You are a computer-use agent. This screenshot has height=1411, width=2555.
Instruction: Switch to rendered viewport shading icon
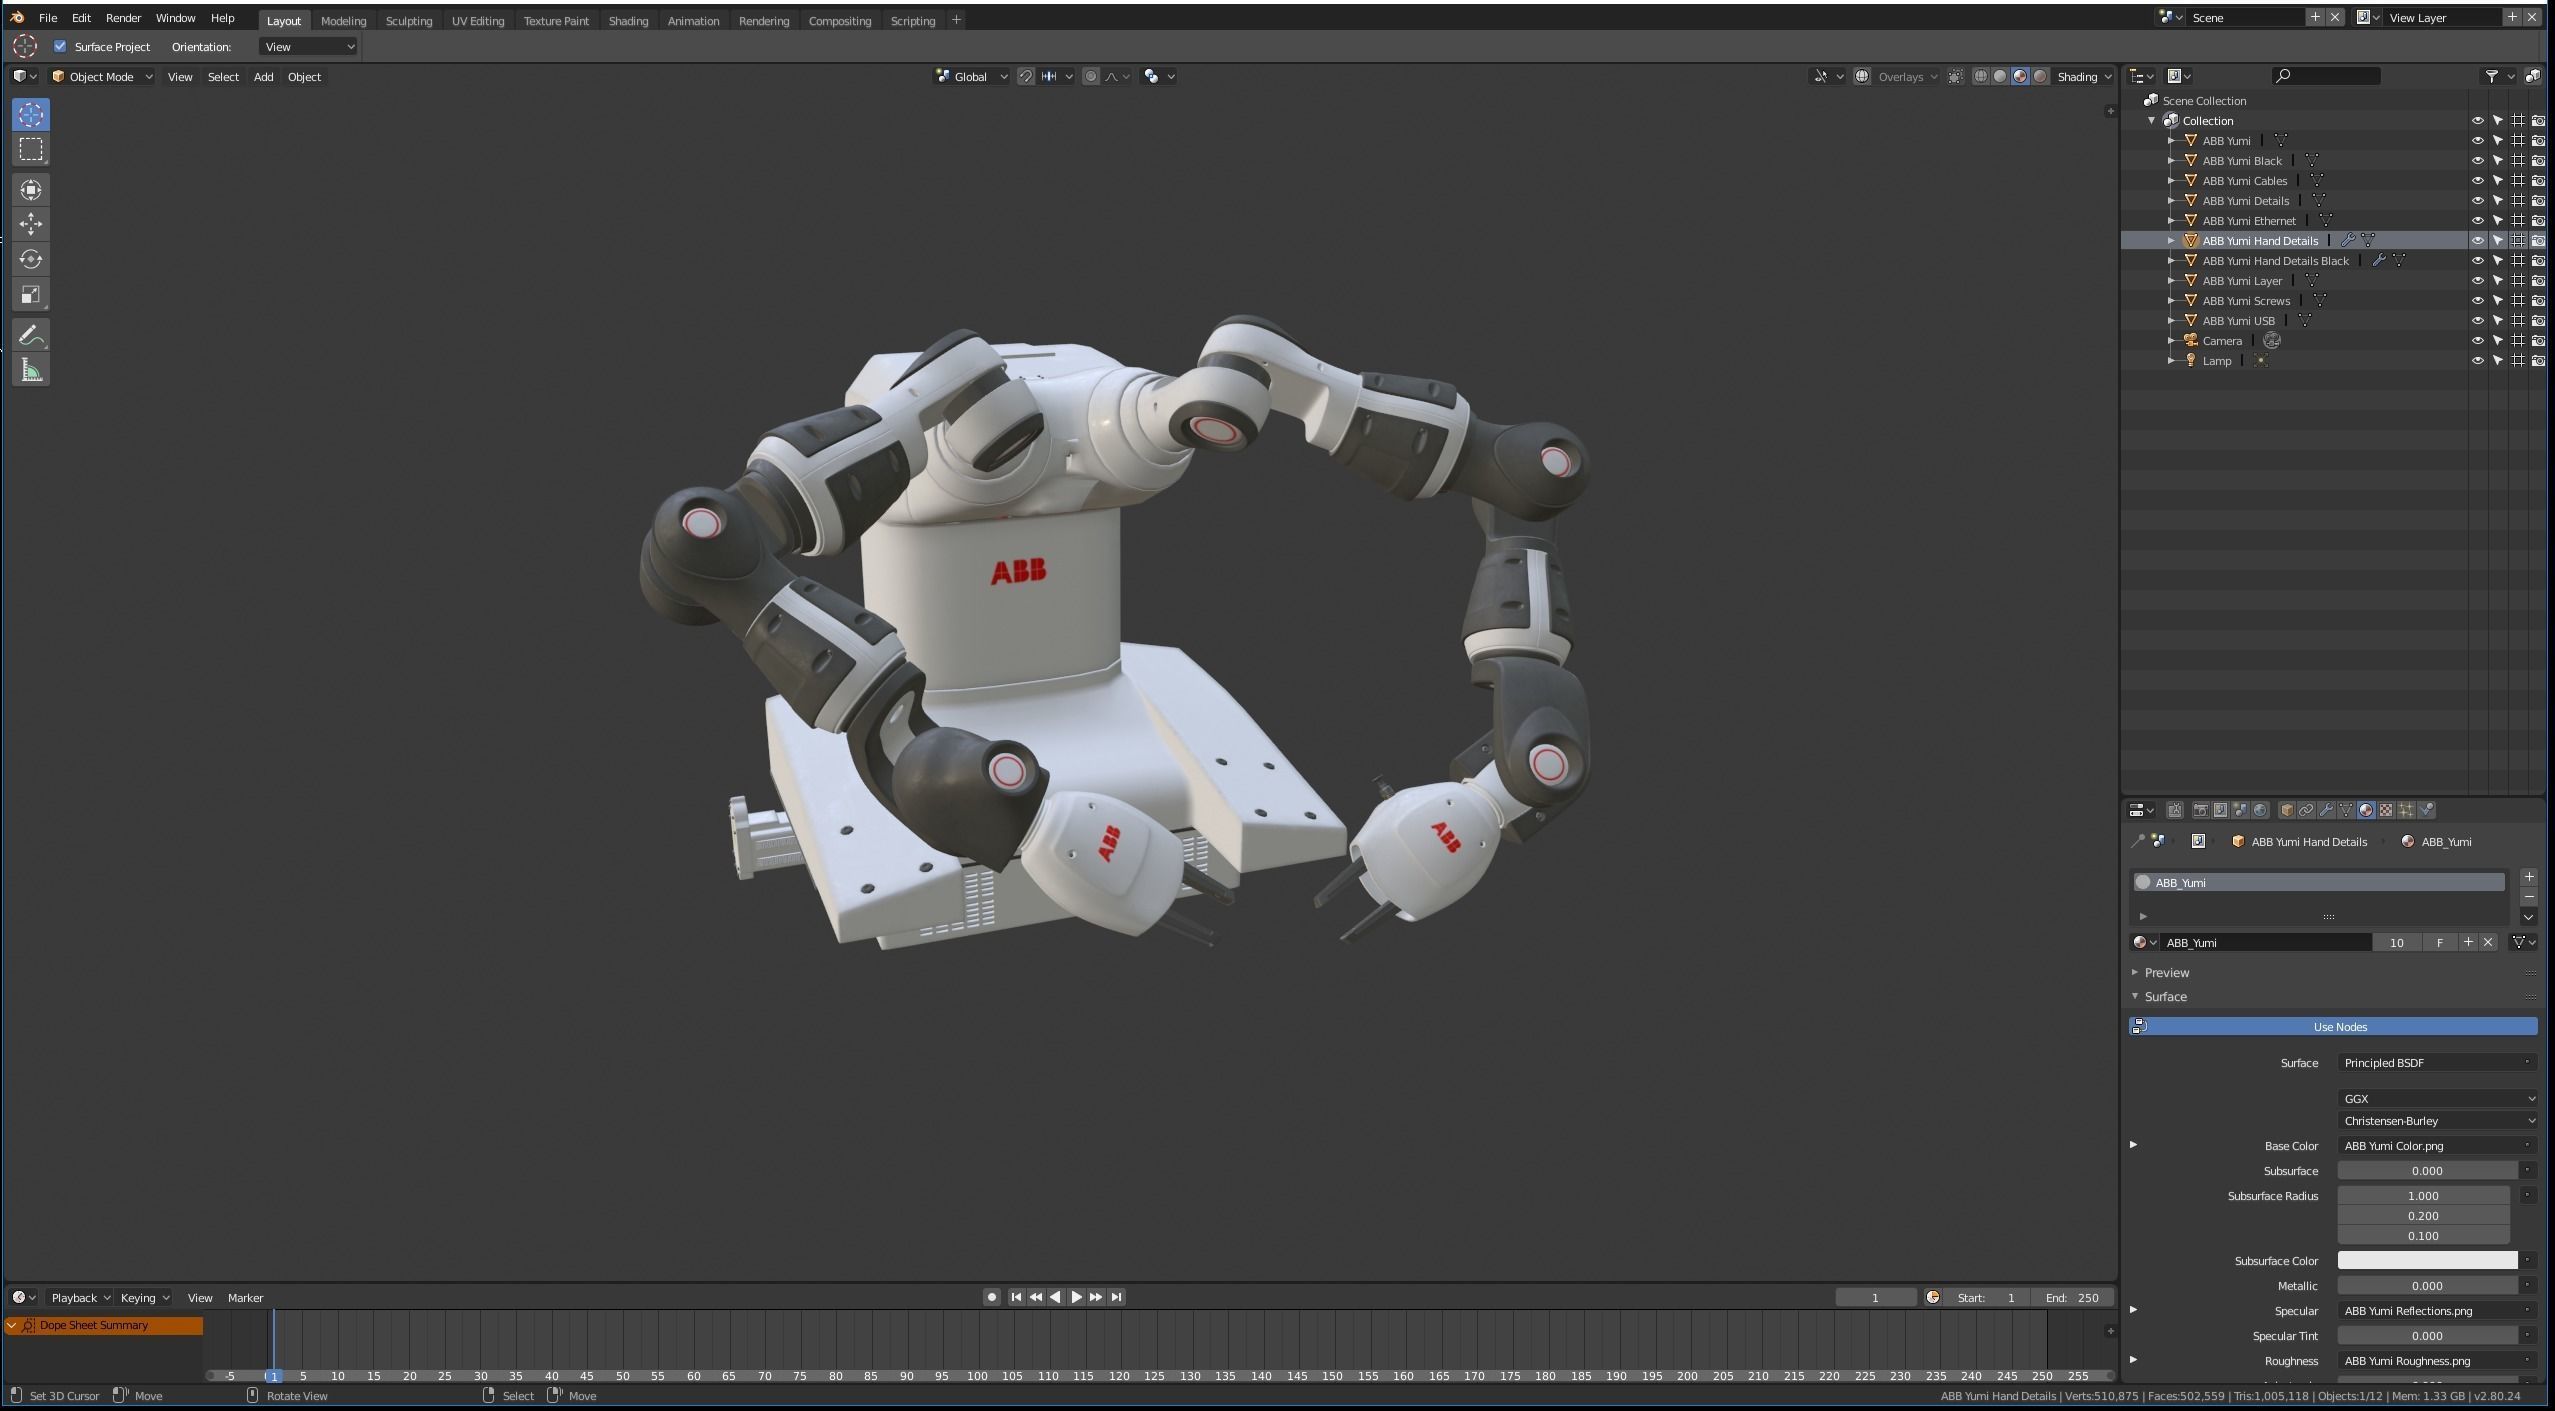[2040, 76]
